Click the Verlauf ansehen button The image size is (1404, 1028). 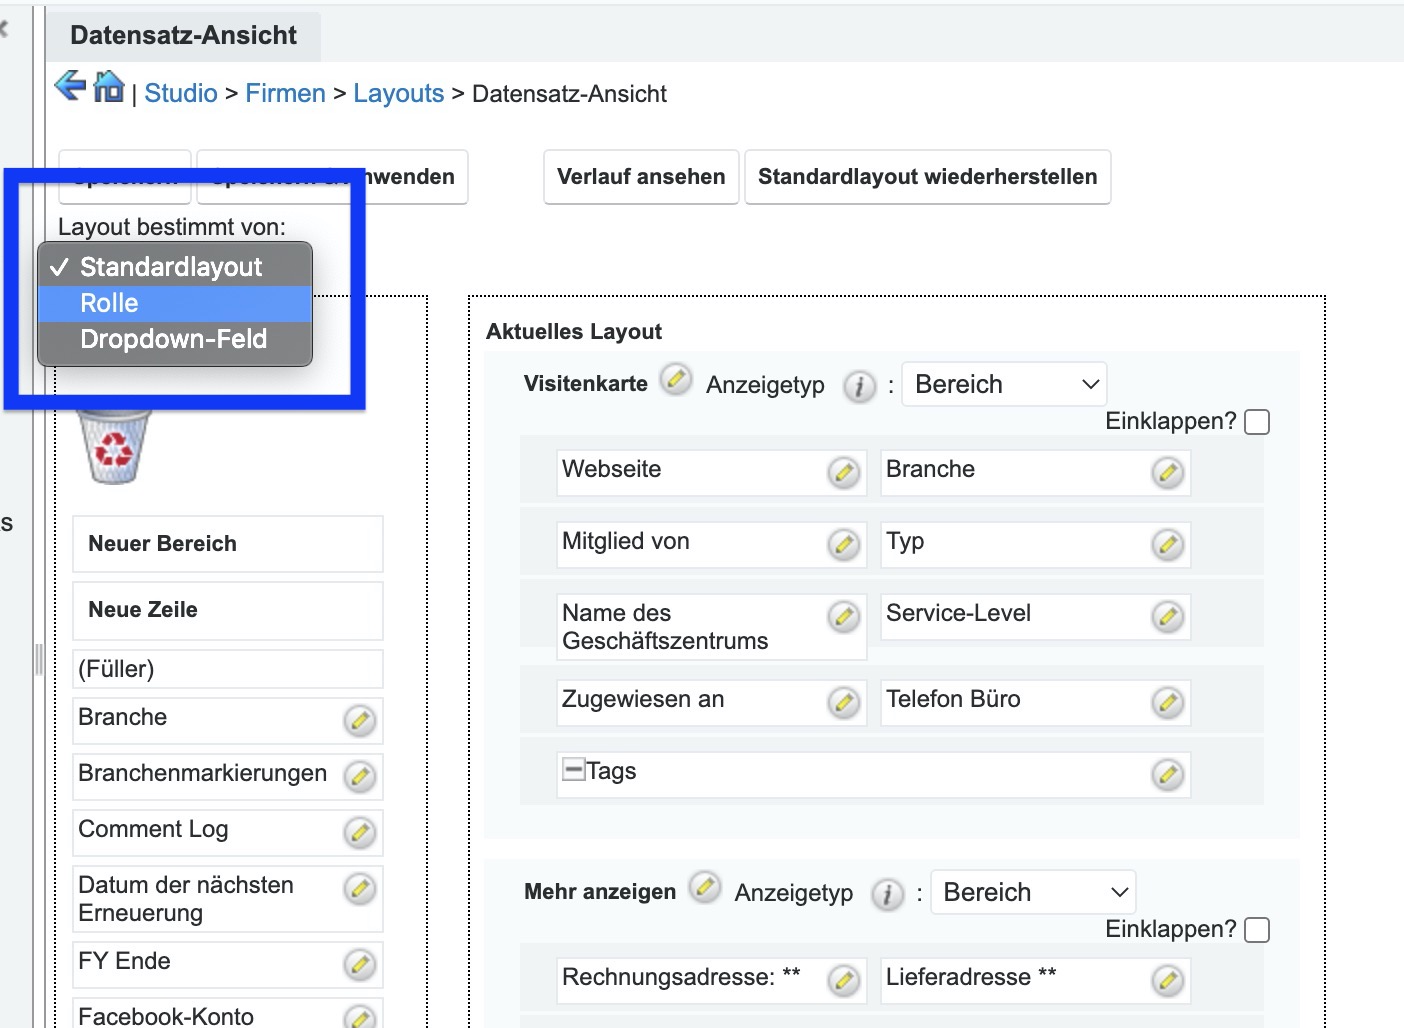(641, 177)
